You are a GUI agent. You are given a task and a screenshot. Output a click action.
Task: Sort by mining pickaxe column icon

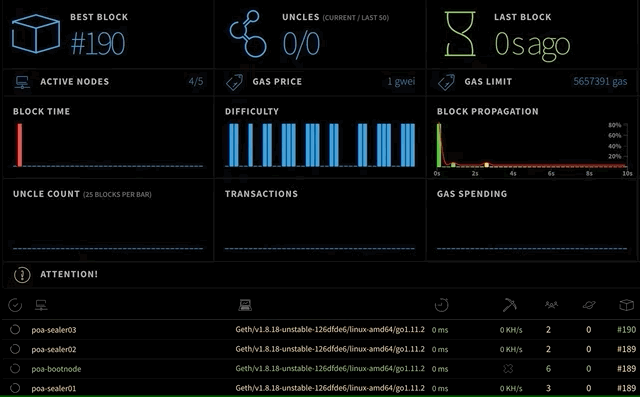[509, 305]
